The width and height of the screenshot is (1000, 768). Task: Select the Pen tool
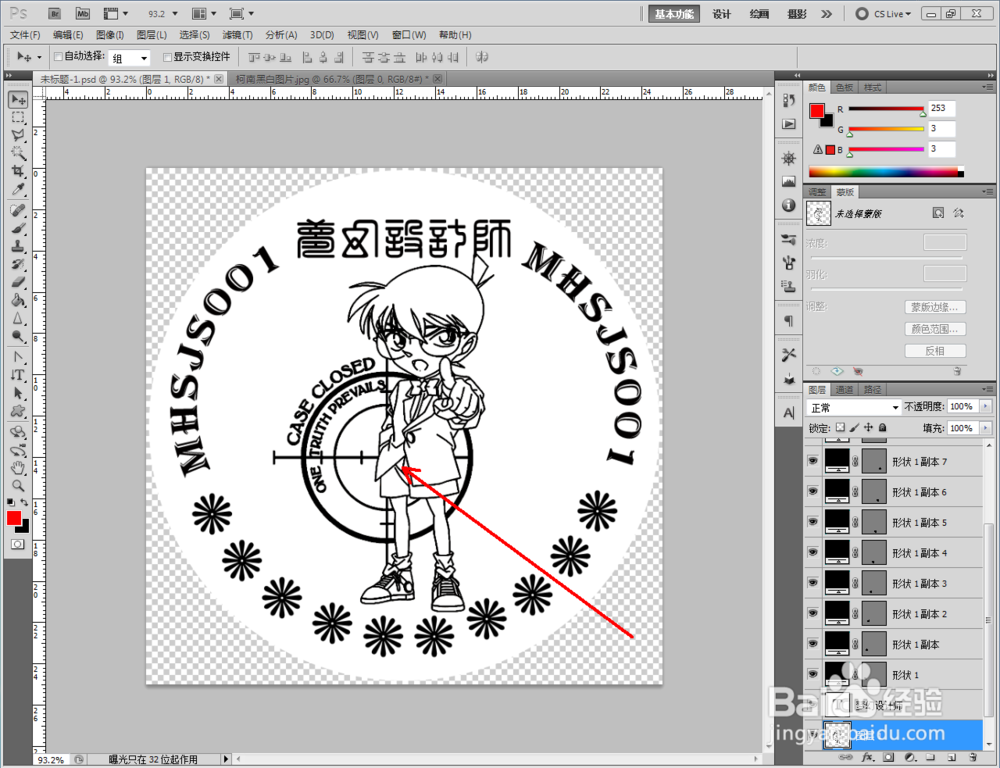tap(18, 357)
